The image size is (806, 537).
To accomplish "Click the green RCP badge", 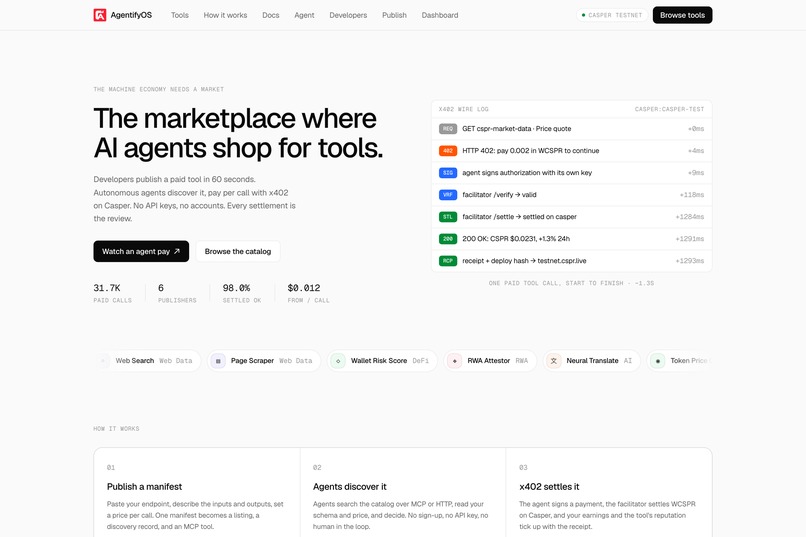I will (x=448, y=261).
